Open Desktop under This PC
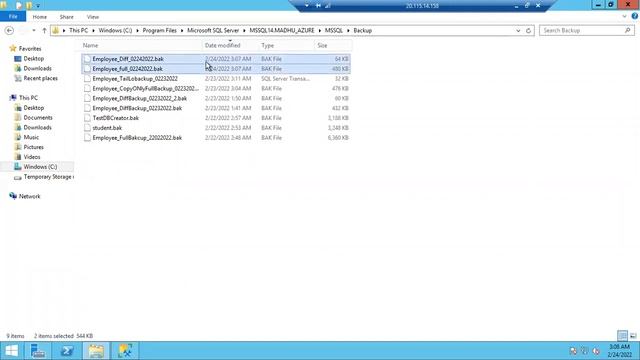The image size is (640, 360). (33, 108)
